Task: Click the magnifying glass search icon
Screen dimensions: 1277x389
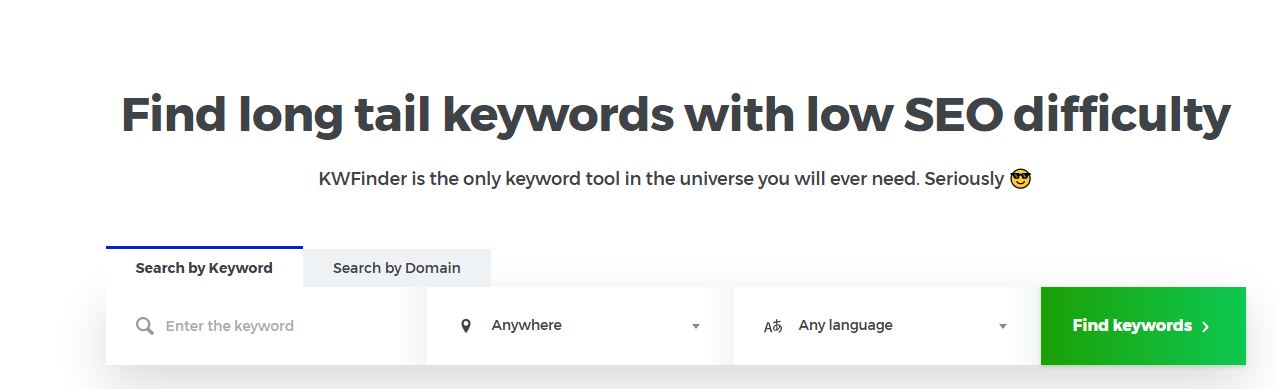Action: (x=145, y=326)
